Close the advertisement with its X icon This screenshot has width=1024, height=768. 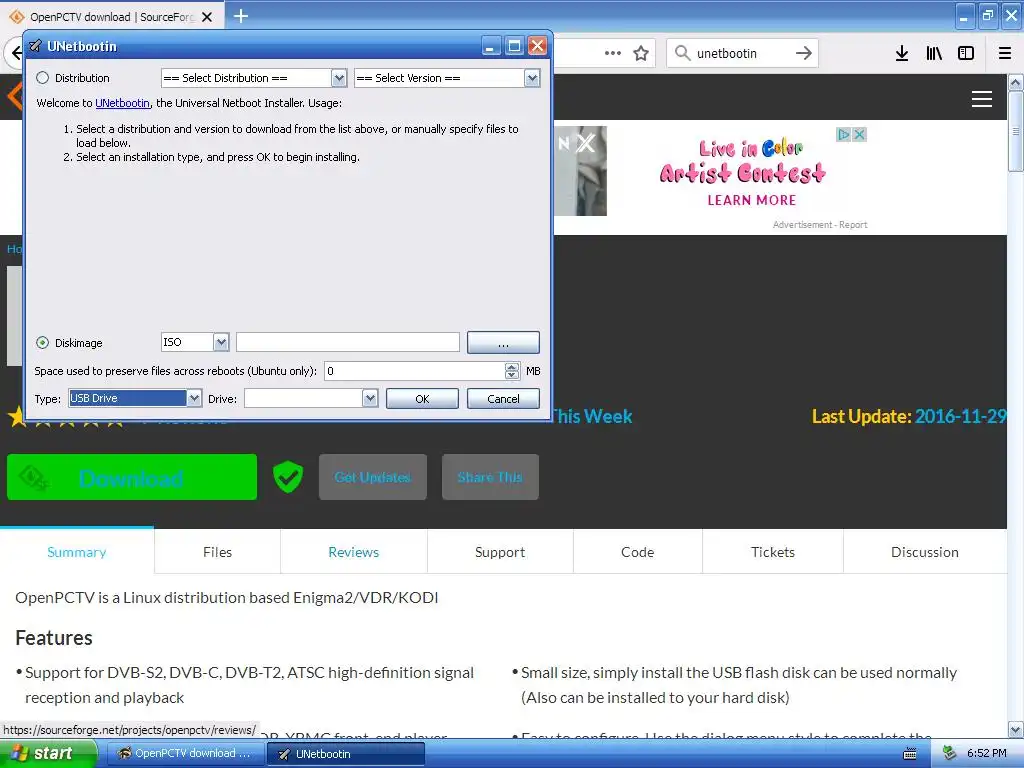click(859, 135)
